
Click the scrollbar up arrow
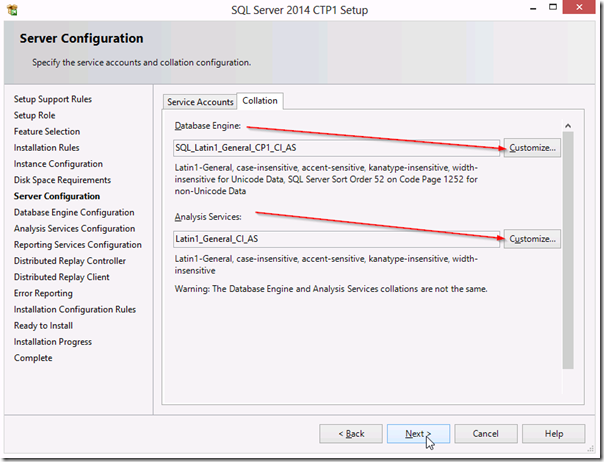tap(568, 126)
